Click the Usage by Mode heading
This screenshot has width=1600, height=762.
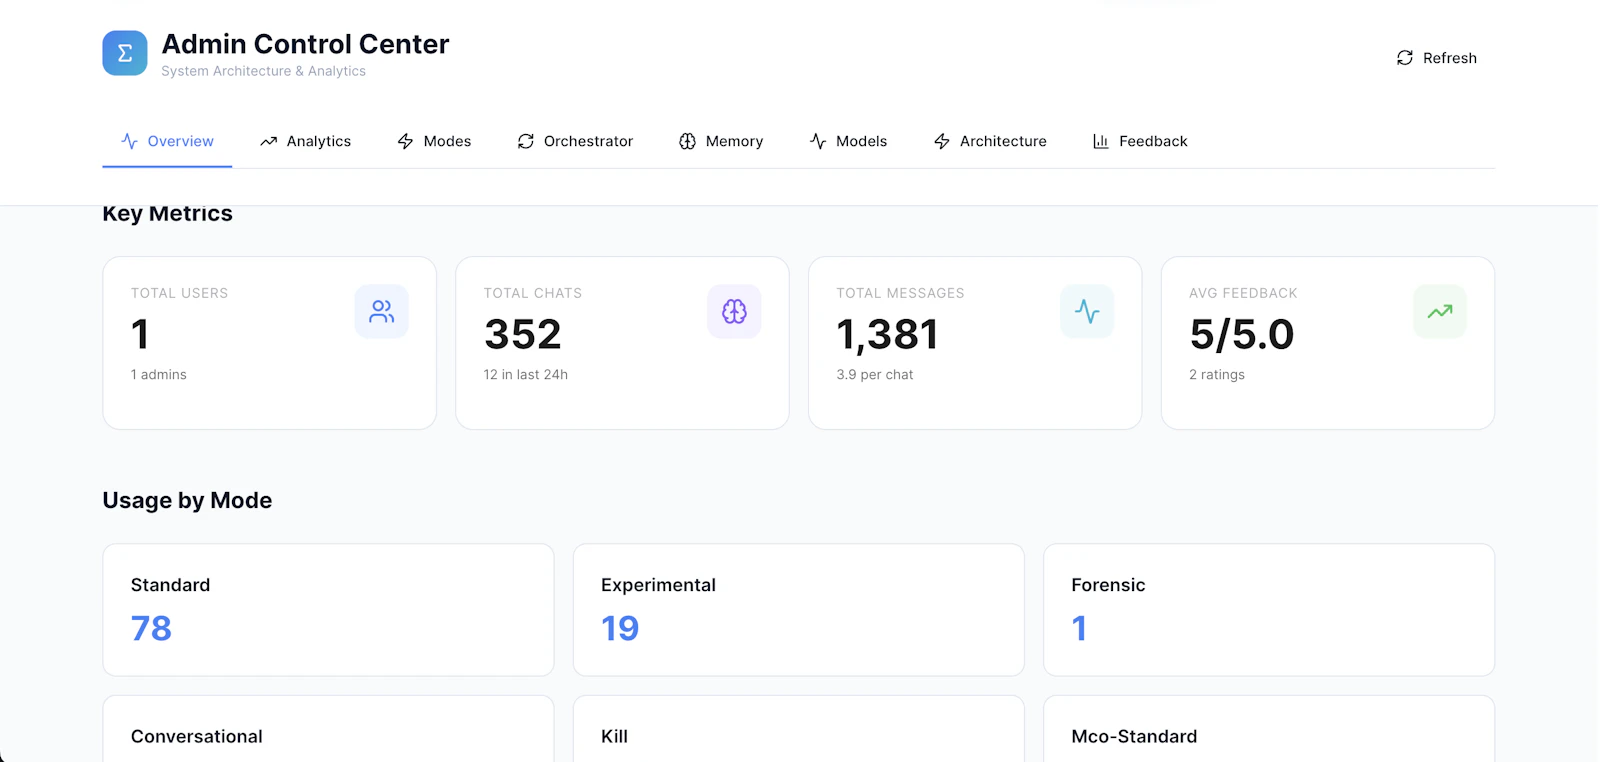point(187,500)
